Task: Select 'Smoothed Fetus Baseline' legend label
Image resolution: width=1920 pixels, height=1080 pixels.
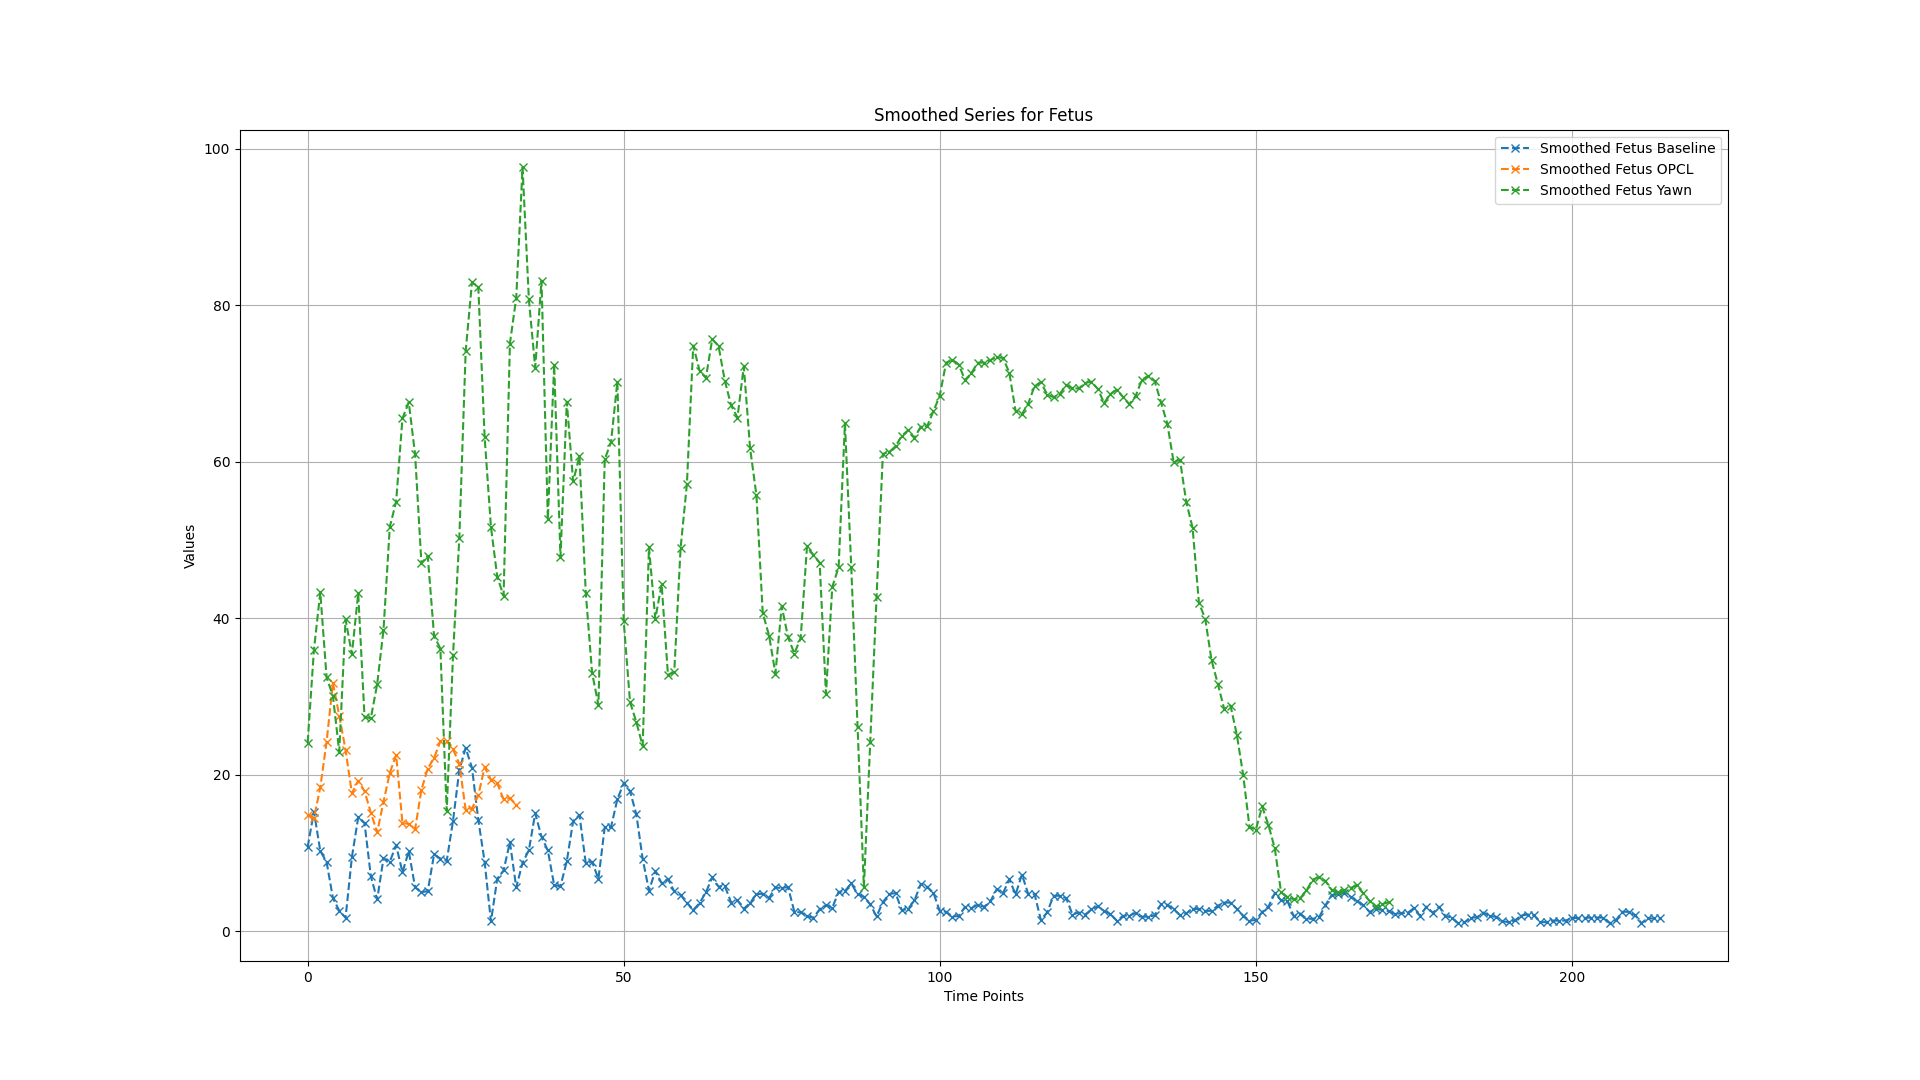Action: point(1627,148)
